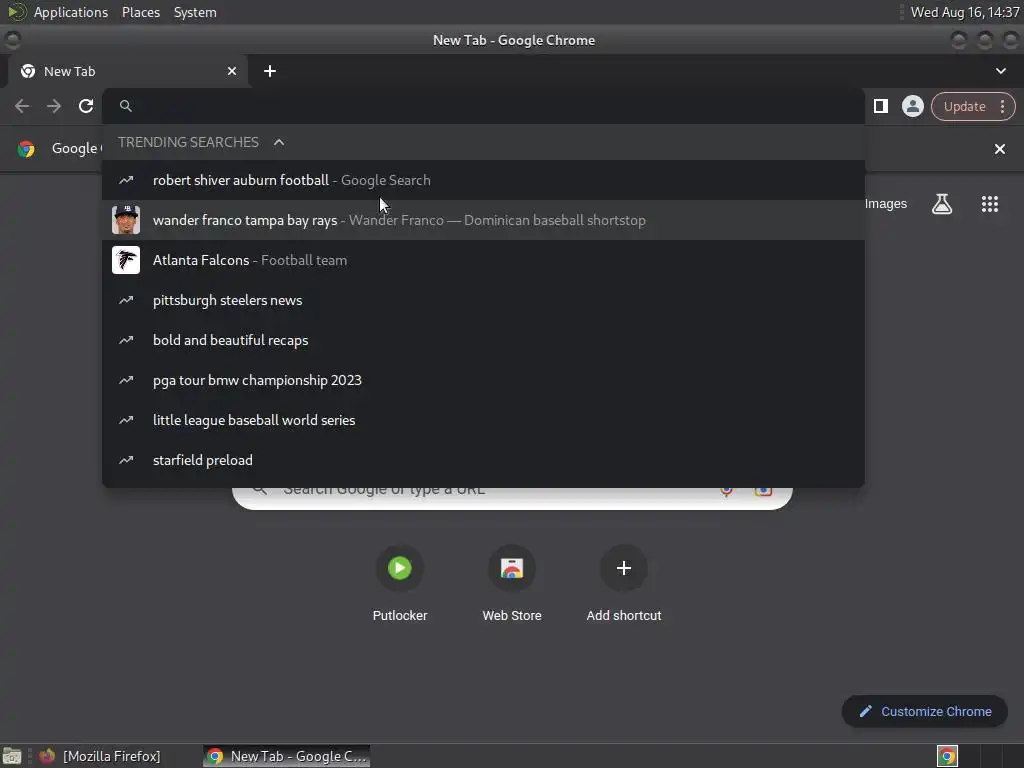Click the address bar search field
This screenshot has height=768, width=1024.
pos(483,106)
